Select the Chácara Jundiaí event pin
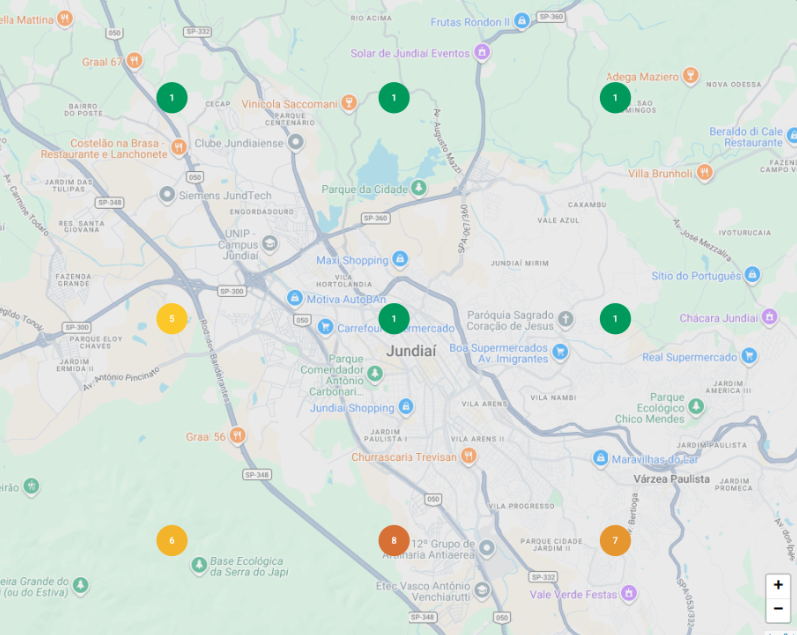Image resolution: width=797 pixels, height=635 pixels. (x=770, y=317)
